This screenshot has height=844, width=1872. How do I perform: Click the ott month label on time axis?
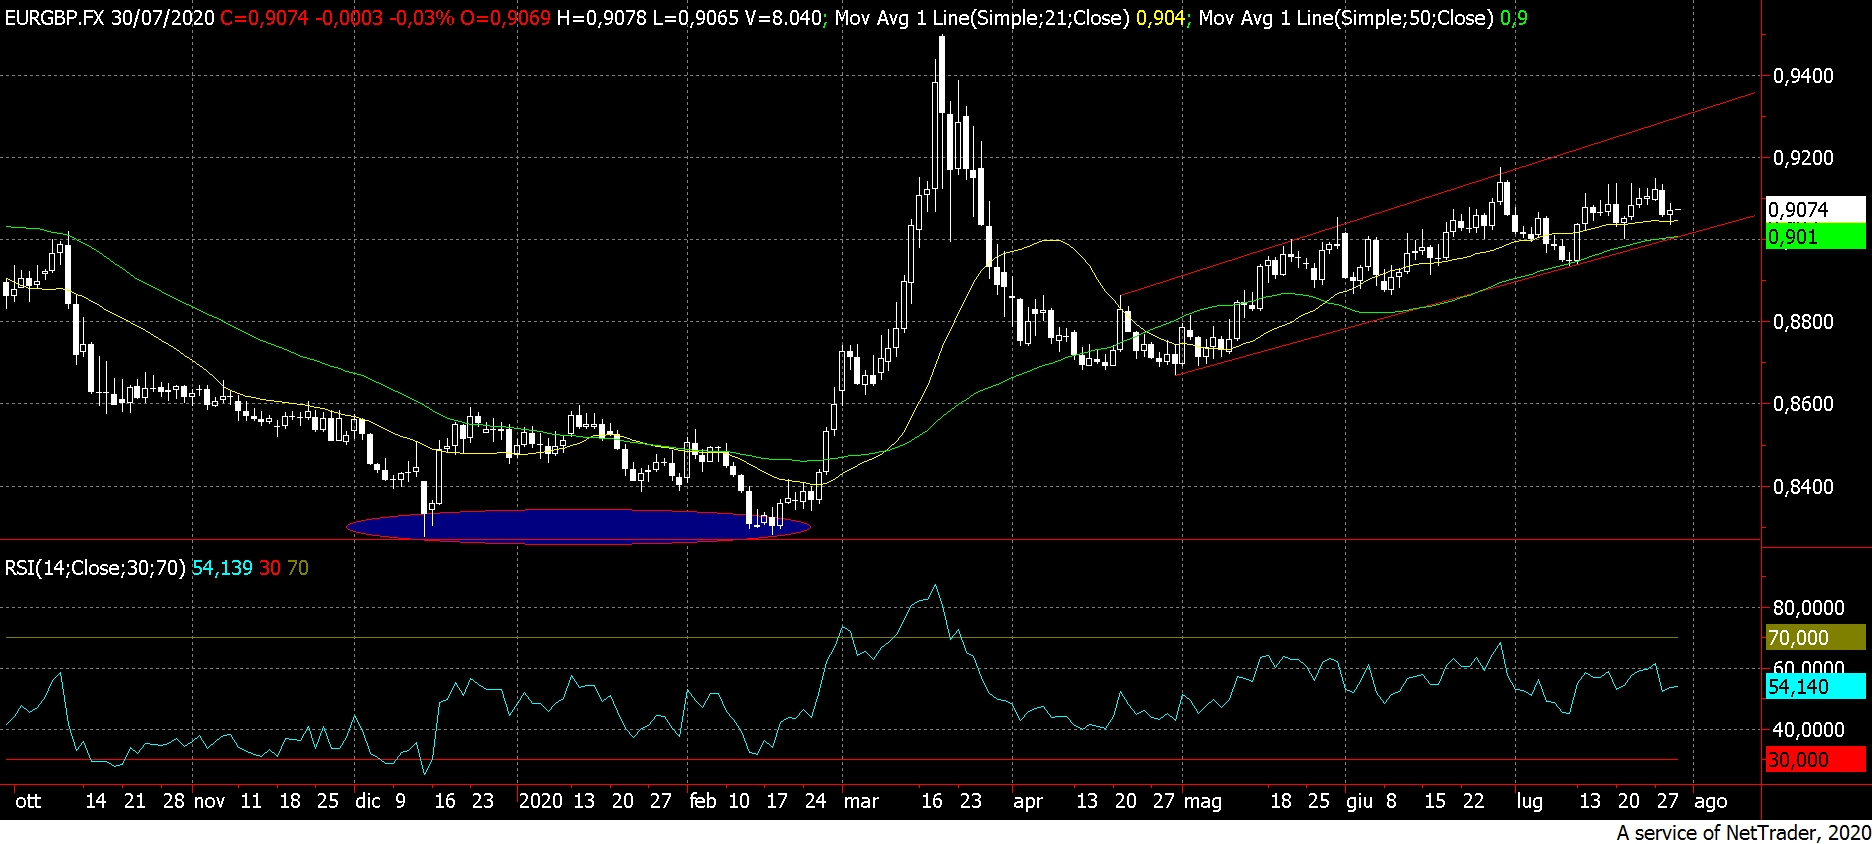pyautogui.click(x=28, y=801)
